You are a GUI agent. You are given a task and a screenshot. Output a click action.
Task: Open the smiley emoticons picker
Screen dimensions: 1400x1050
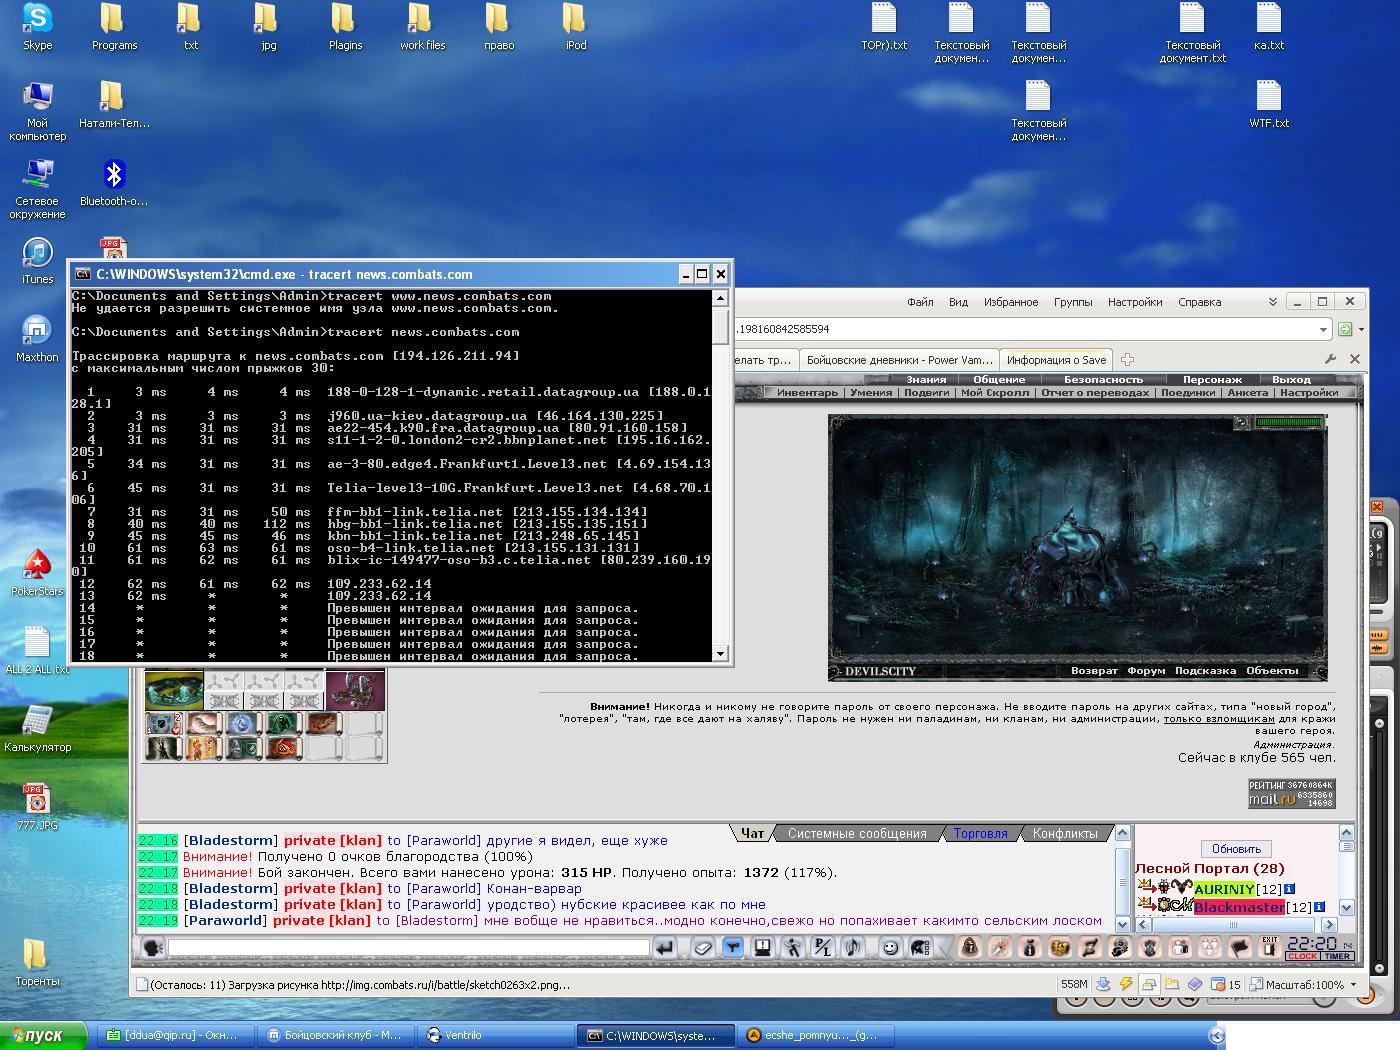pyautogui.click(x=890, y=948)
